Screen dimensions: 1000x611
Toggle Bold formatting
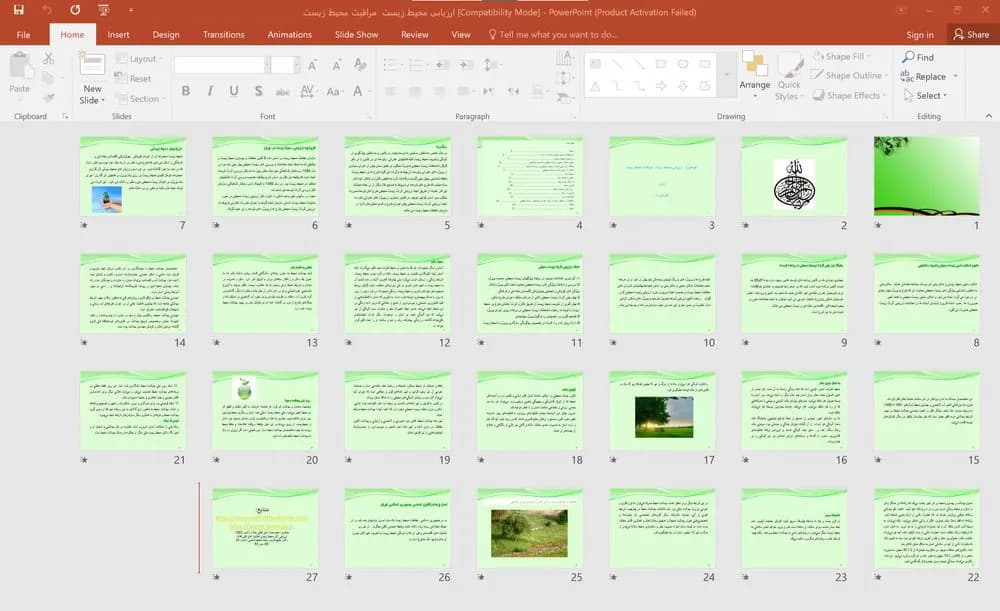coord(186,91)
